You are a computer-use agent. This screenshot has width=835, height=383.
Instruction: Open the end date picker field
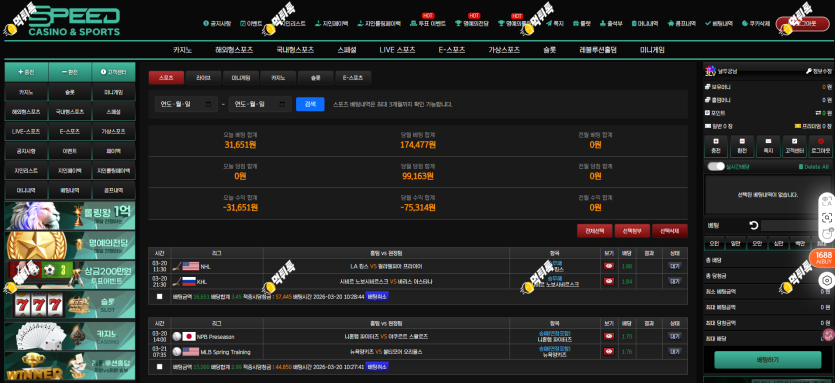tap(260, 104)
